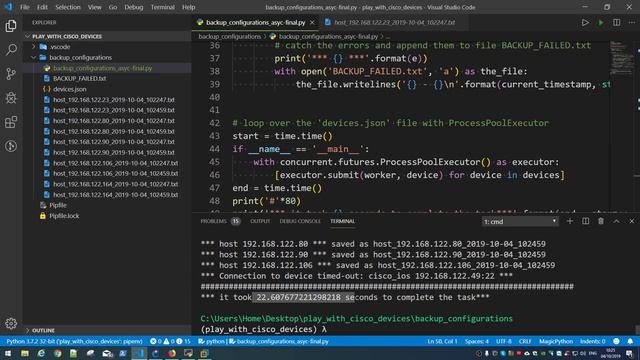This screenshot has width=640, height=360.
Task: Split the editor to the right
Action: pos(616,22)
